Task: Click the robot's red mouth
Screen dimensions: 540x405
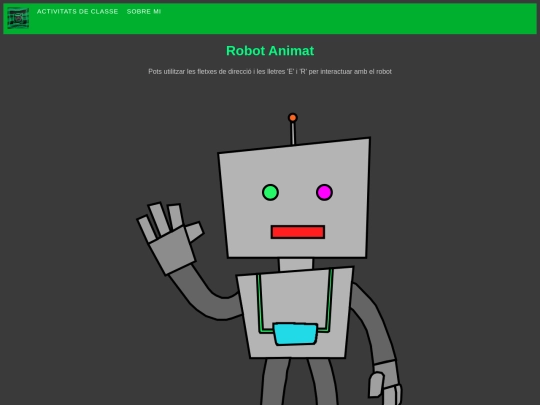Action: tap(298, 232)
